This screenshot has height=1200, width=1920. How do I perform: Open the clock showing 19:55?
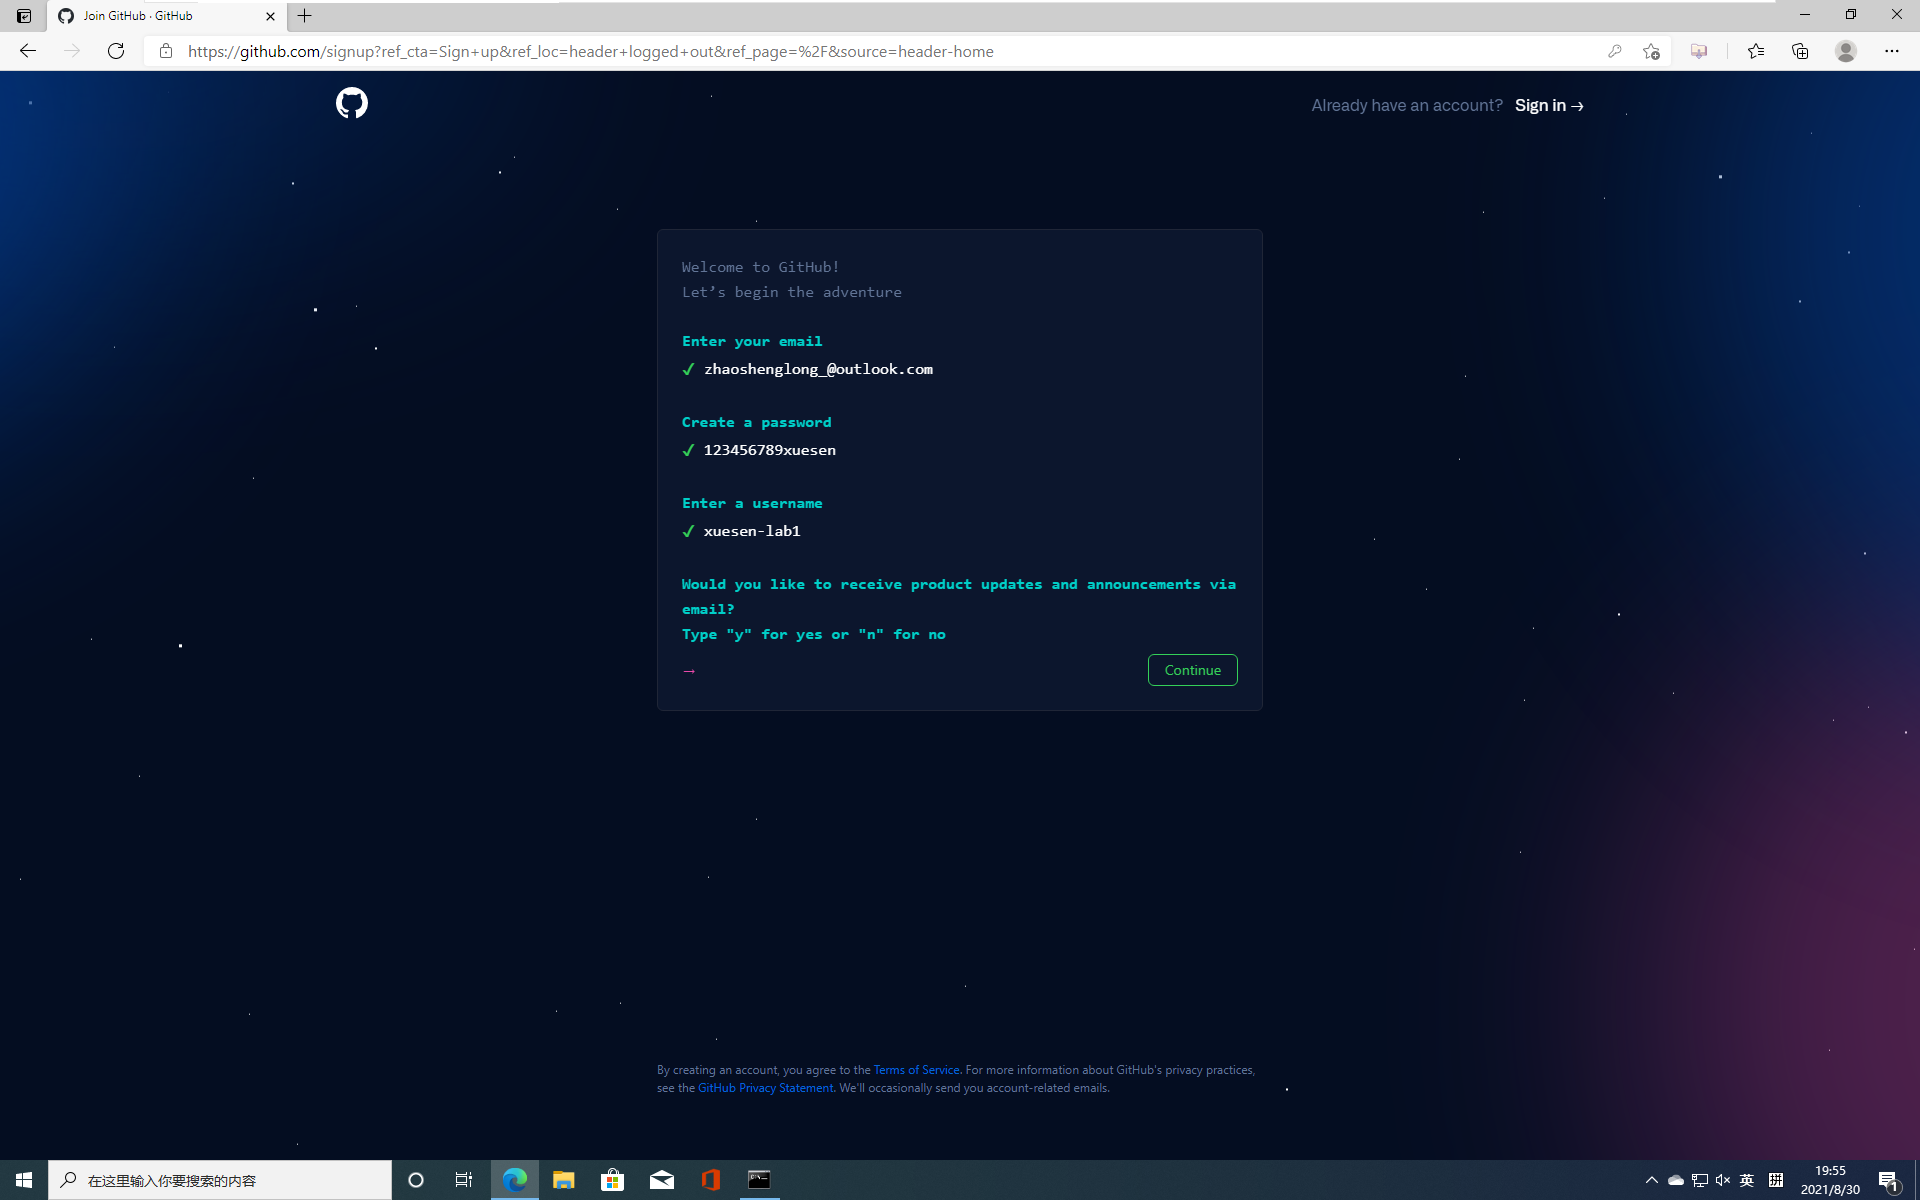(x=1830, y=1180)
